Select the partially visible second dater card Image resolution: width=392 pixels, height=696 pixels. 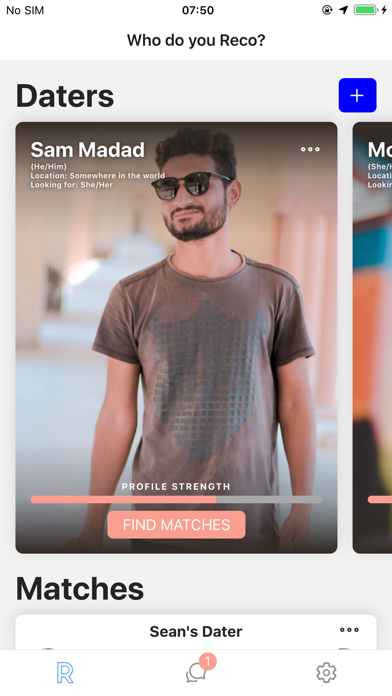tap(372, 337)
